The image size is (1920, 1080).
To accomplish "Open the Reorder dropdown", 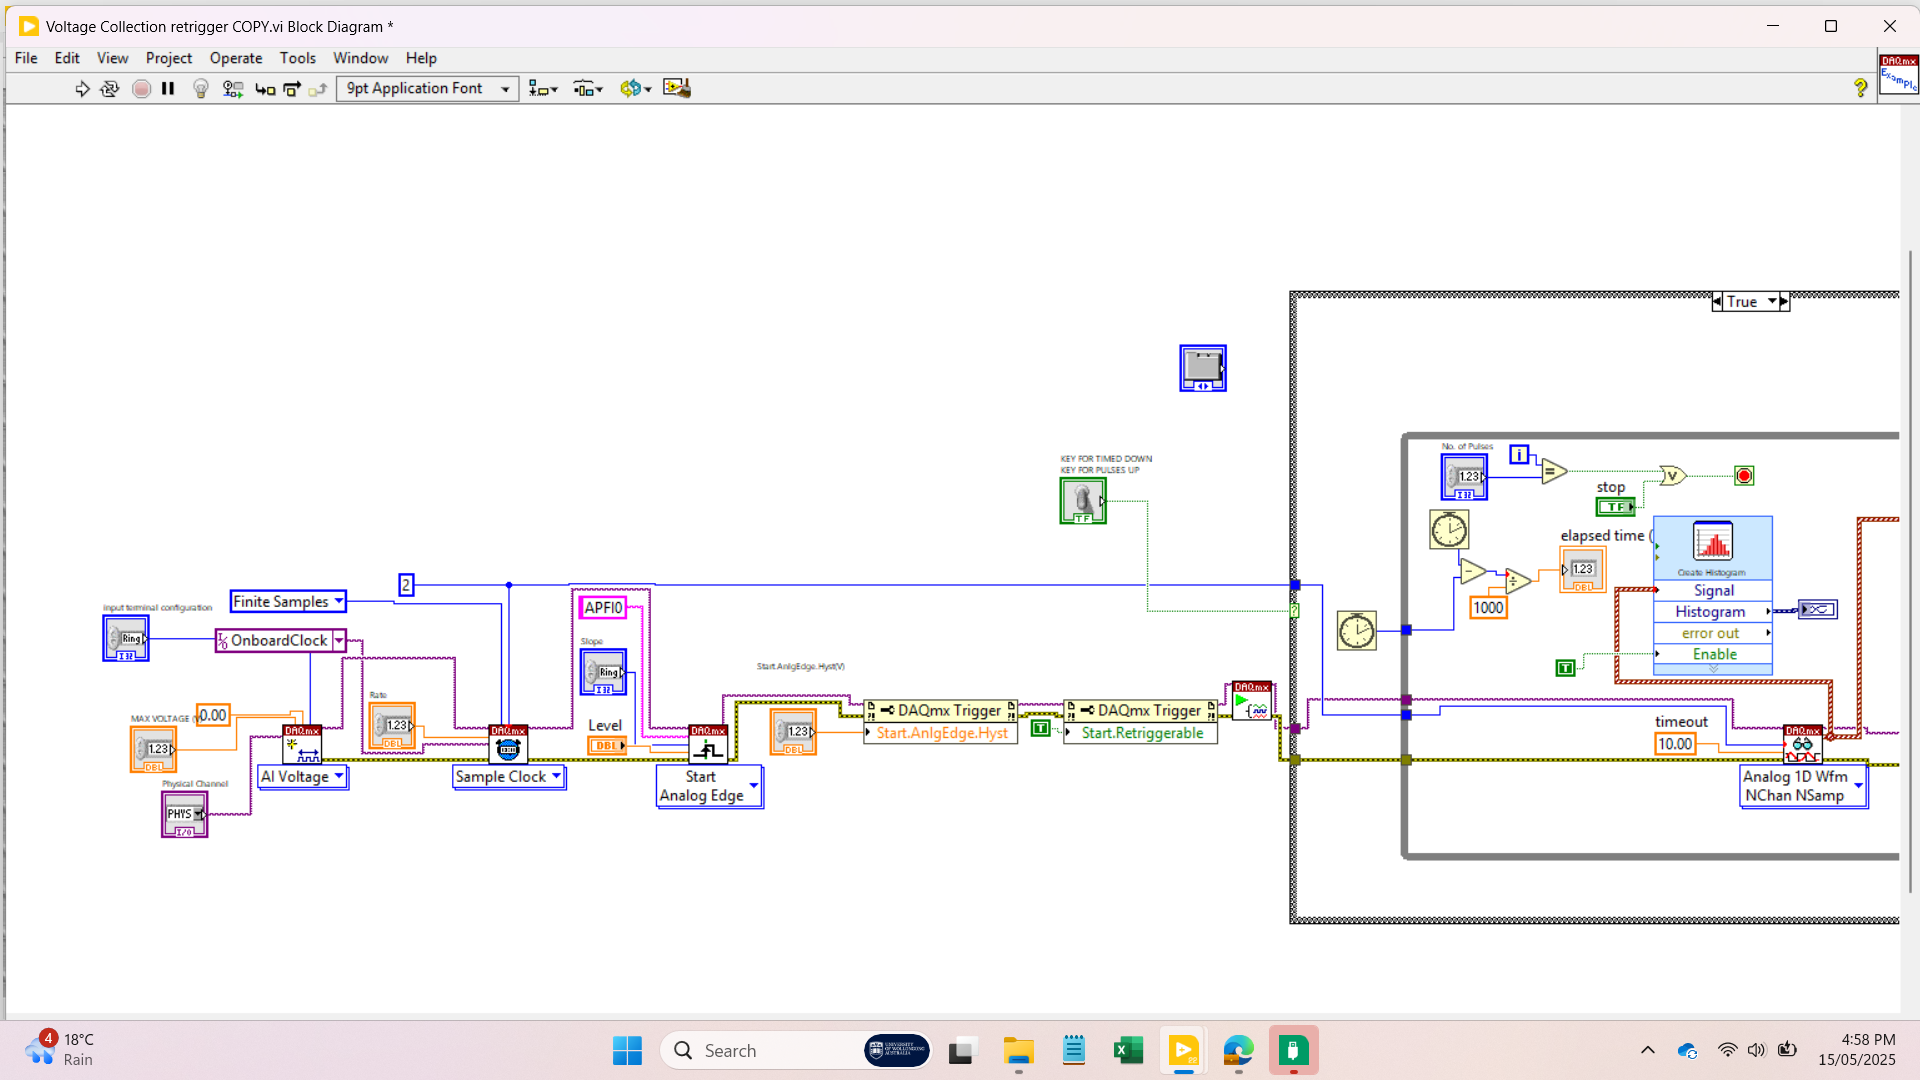I will pyautogui.click(x=635, y=89).
